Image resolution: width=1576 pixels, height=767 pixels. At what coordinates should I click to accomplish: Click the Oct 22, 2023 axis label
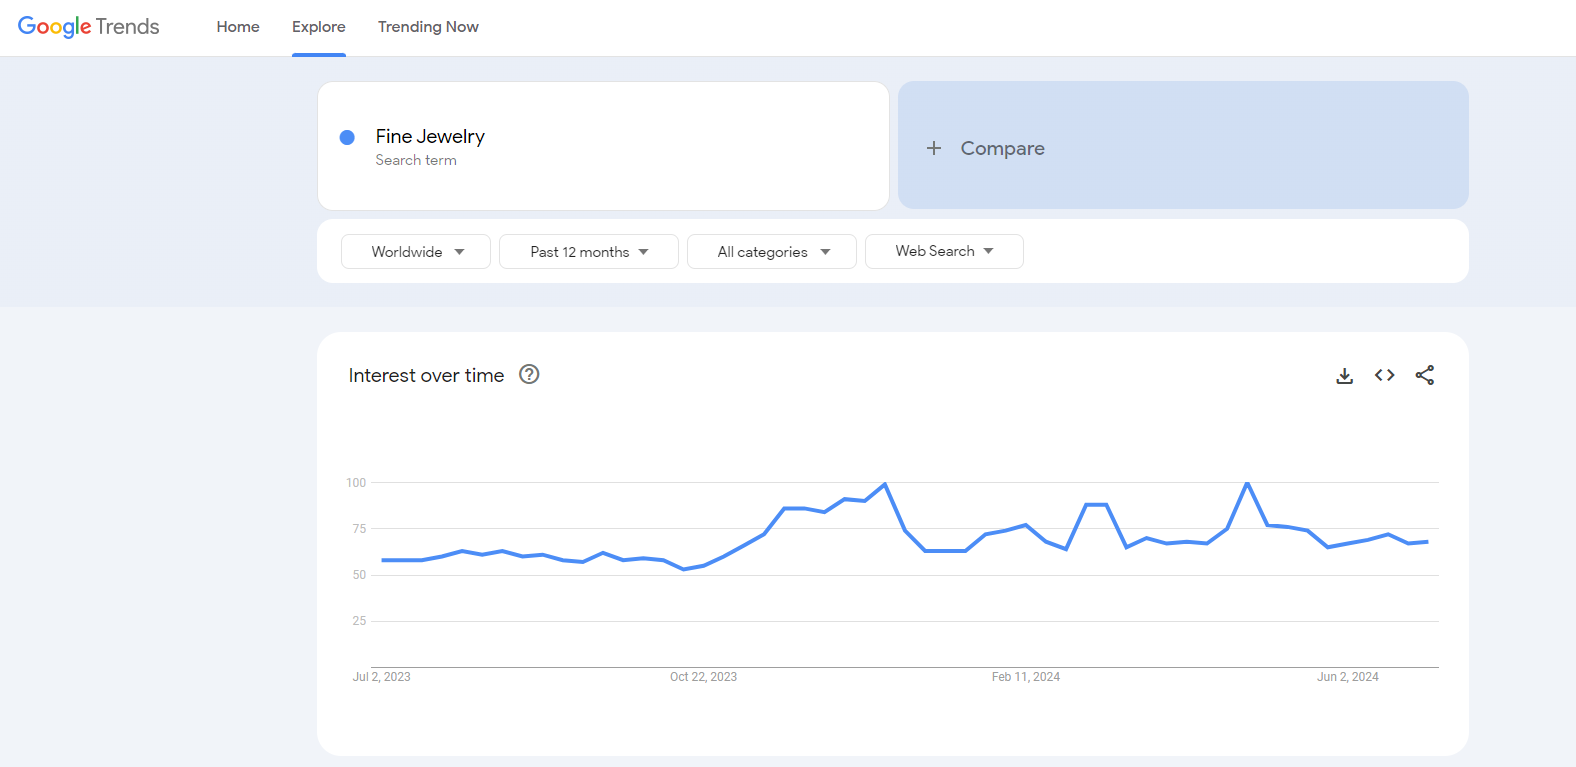[703, 677]
